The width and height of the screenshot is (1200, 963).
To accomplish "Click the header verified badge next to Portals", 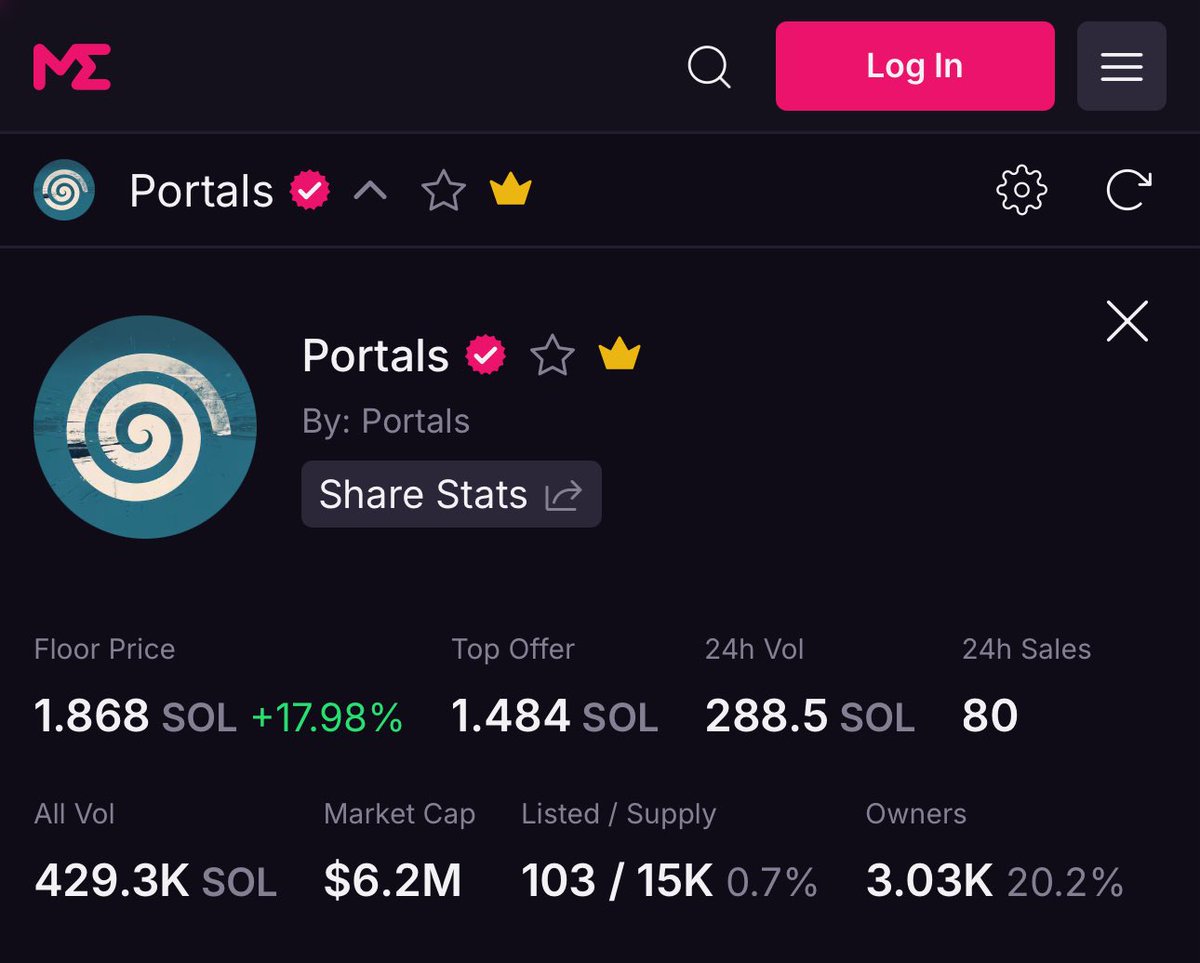I will click(x=310, y=190).
